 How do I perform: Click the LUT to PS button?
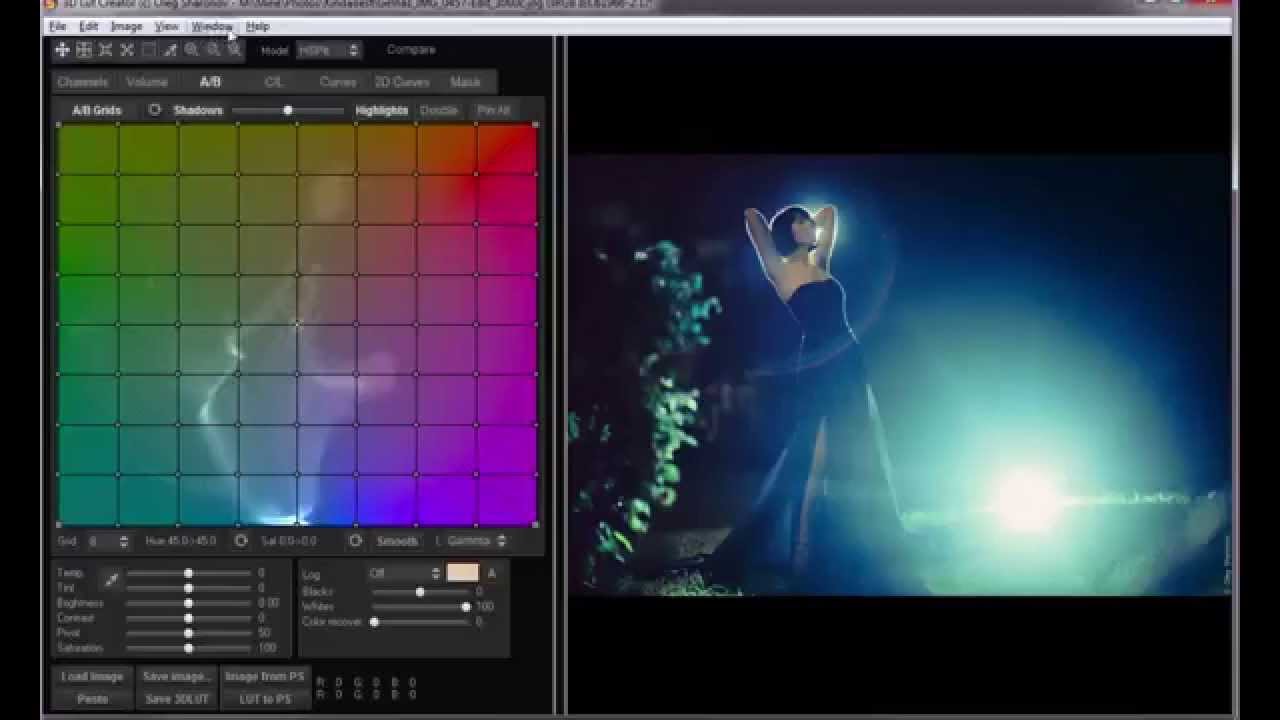pyautogui.click(x=265, y=699)
